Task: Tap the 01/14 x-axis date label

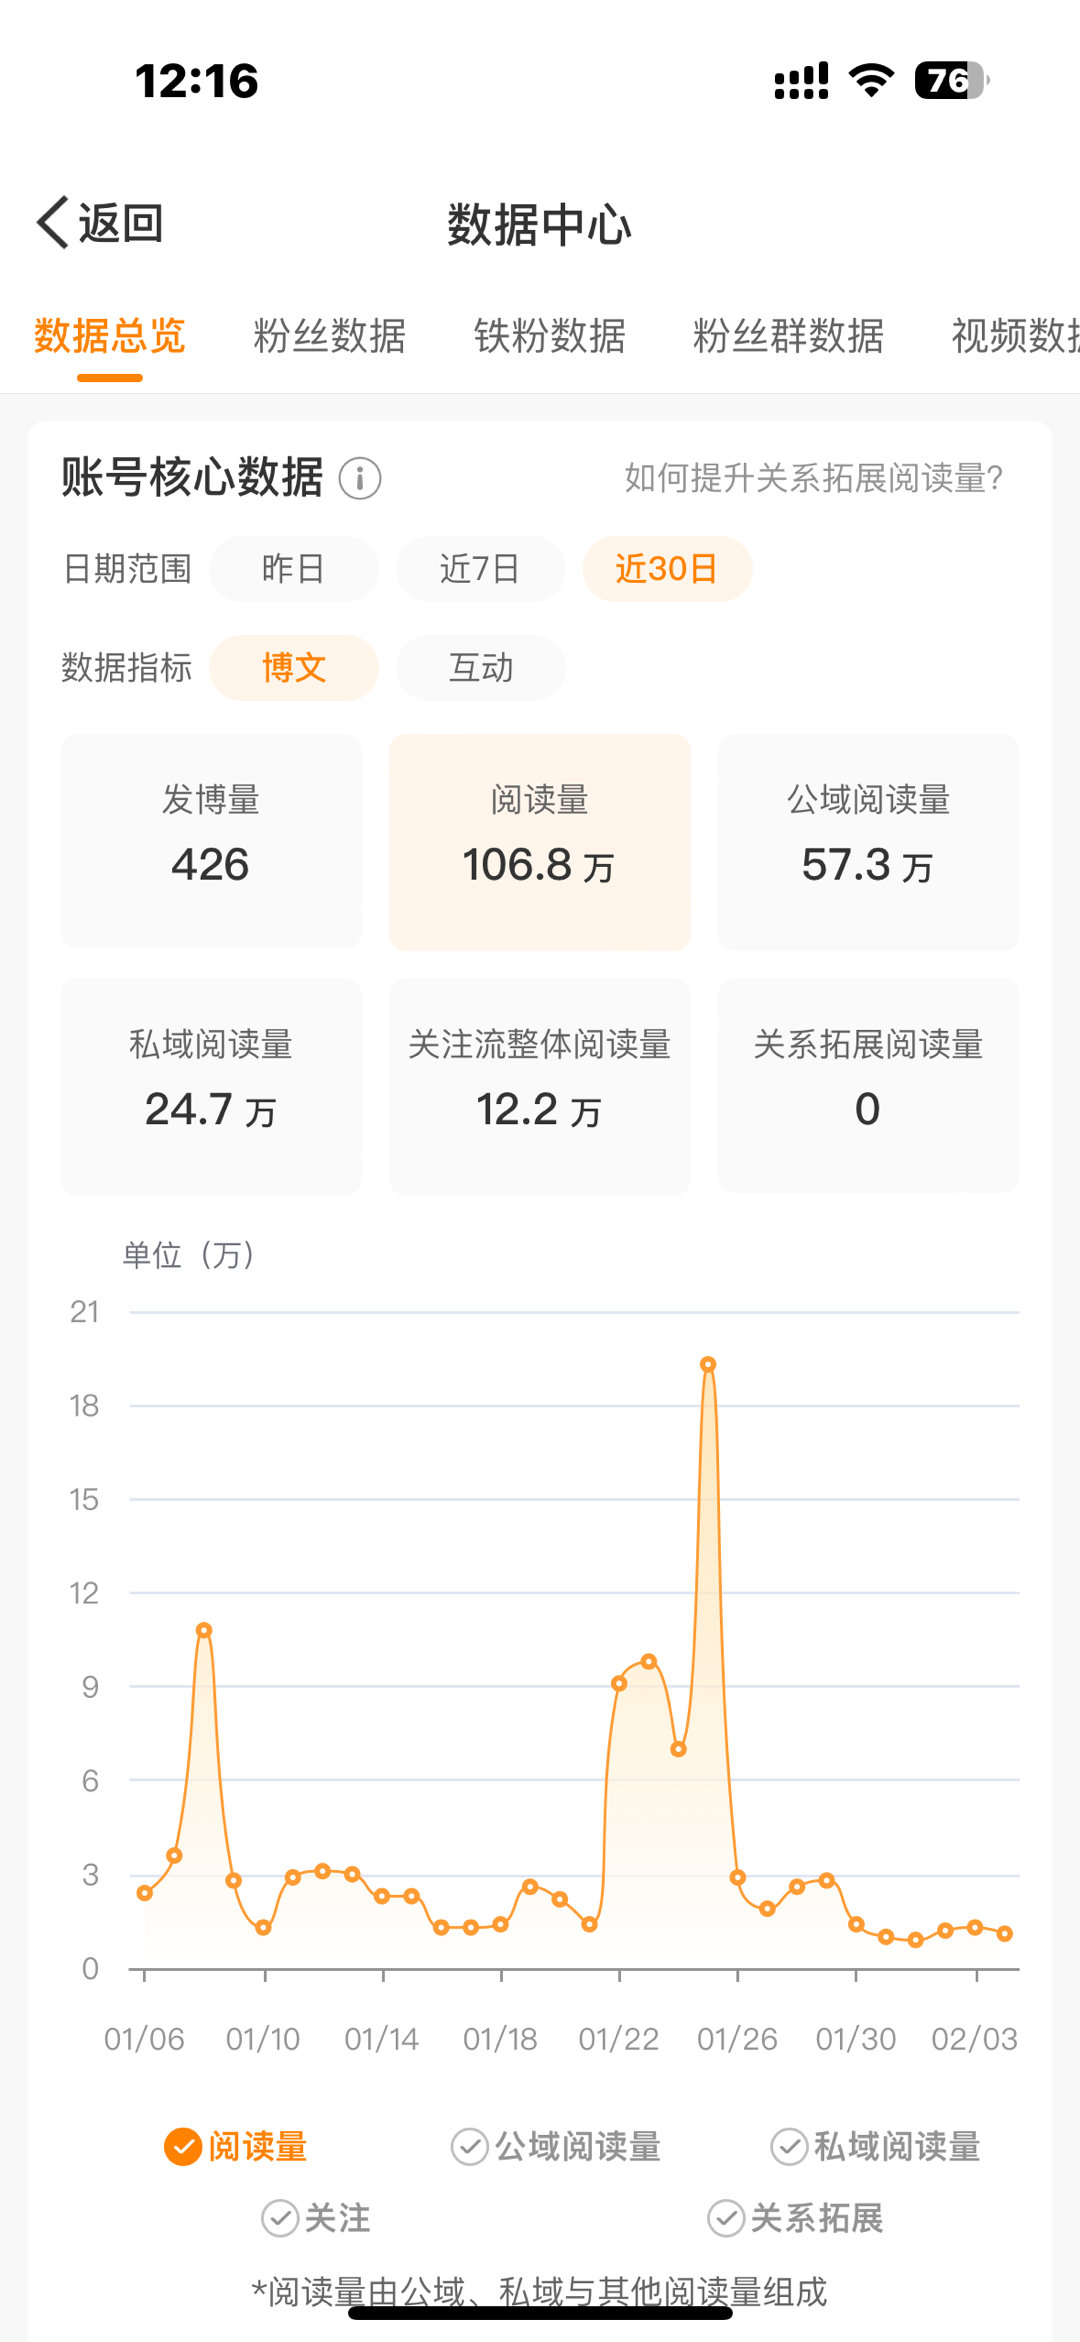Action: coord(382,2039)
